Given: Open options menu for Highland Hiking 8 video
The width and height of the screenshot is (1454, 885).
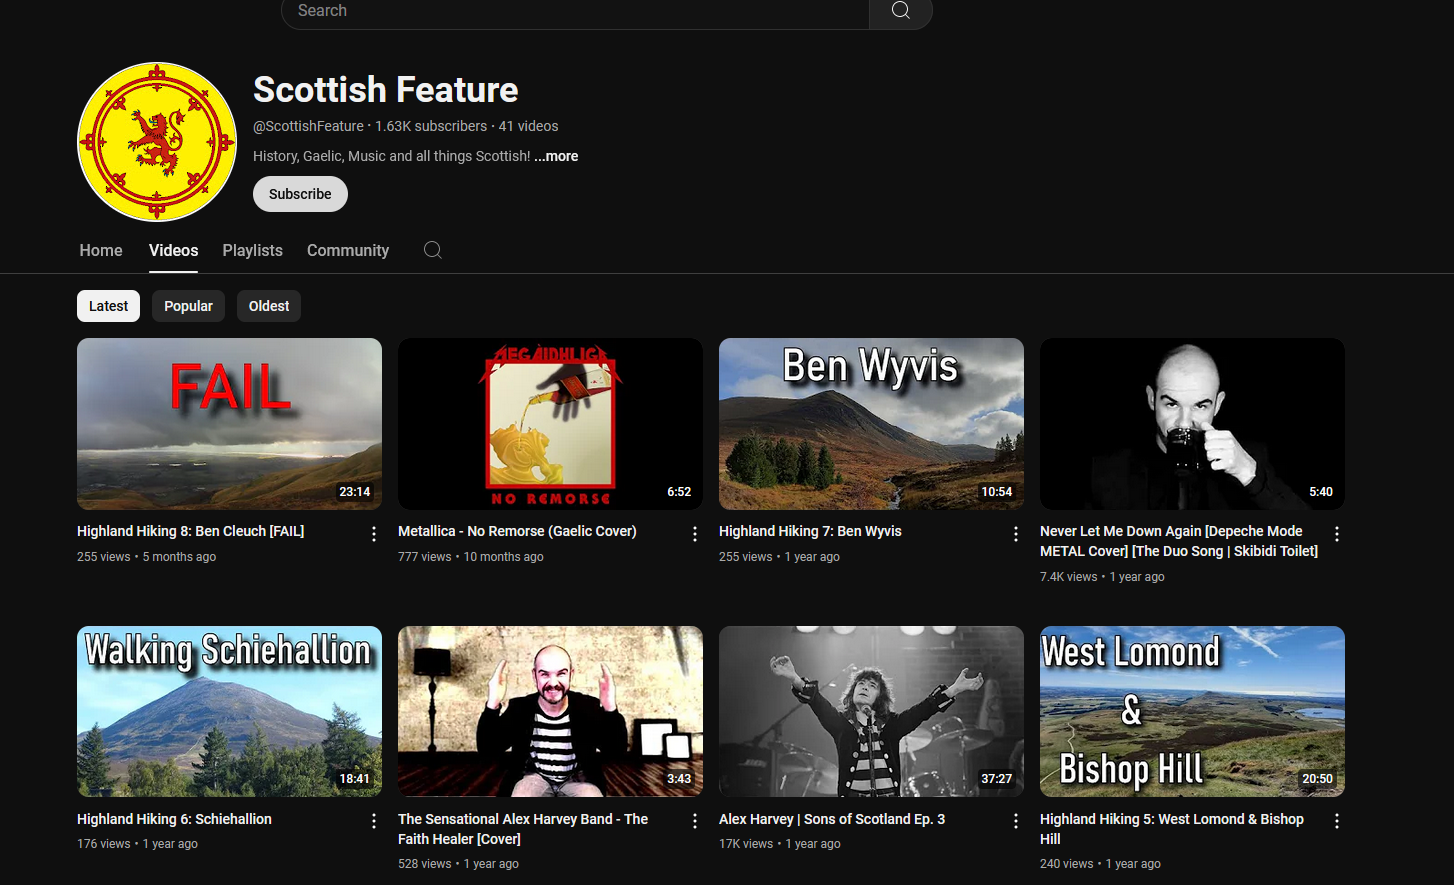Looking at the screenshot, I should (x=374, y=534).
